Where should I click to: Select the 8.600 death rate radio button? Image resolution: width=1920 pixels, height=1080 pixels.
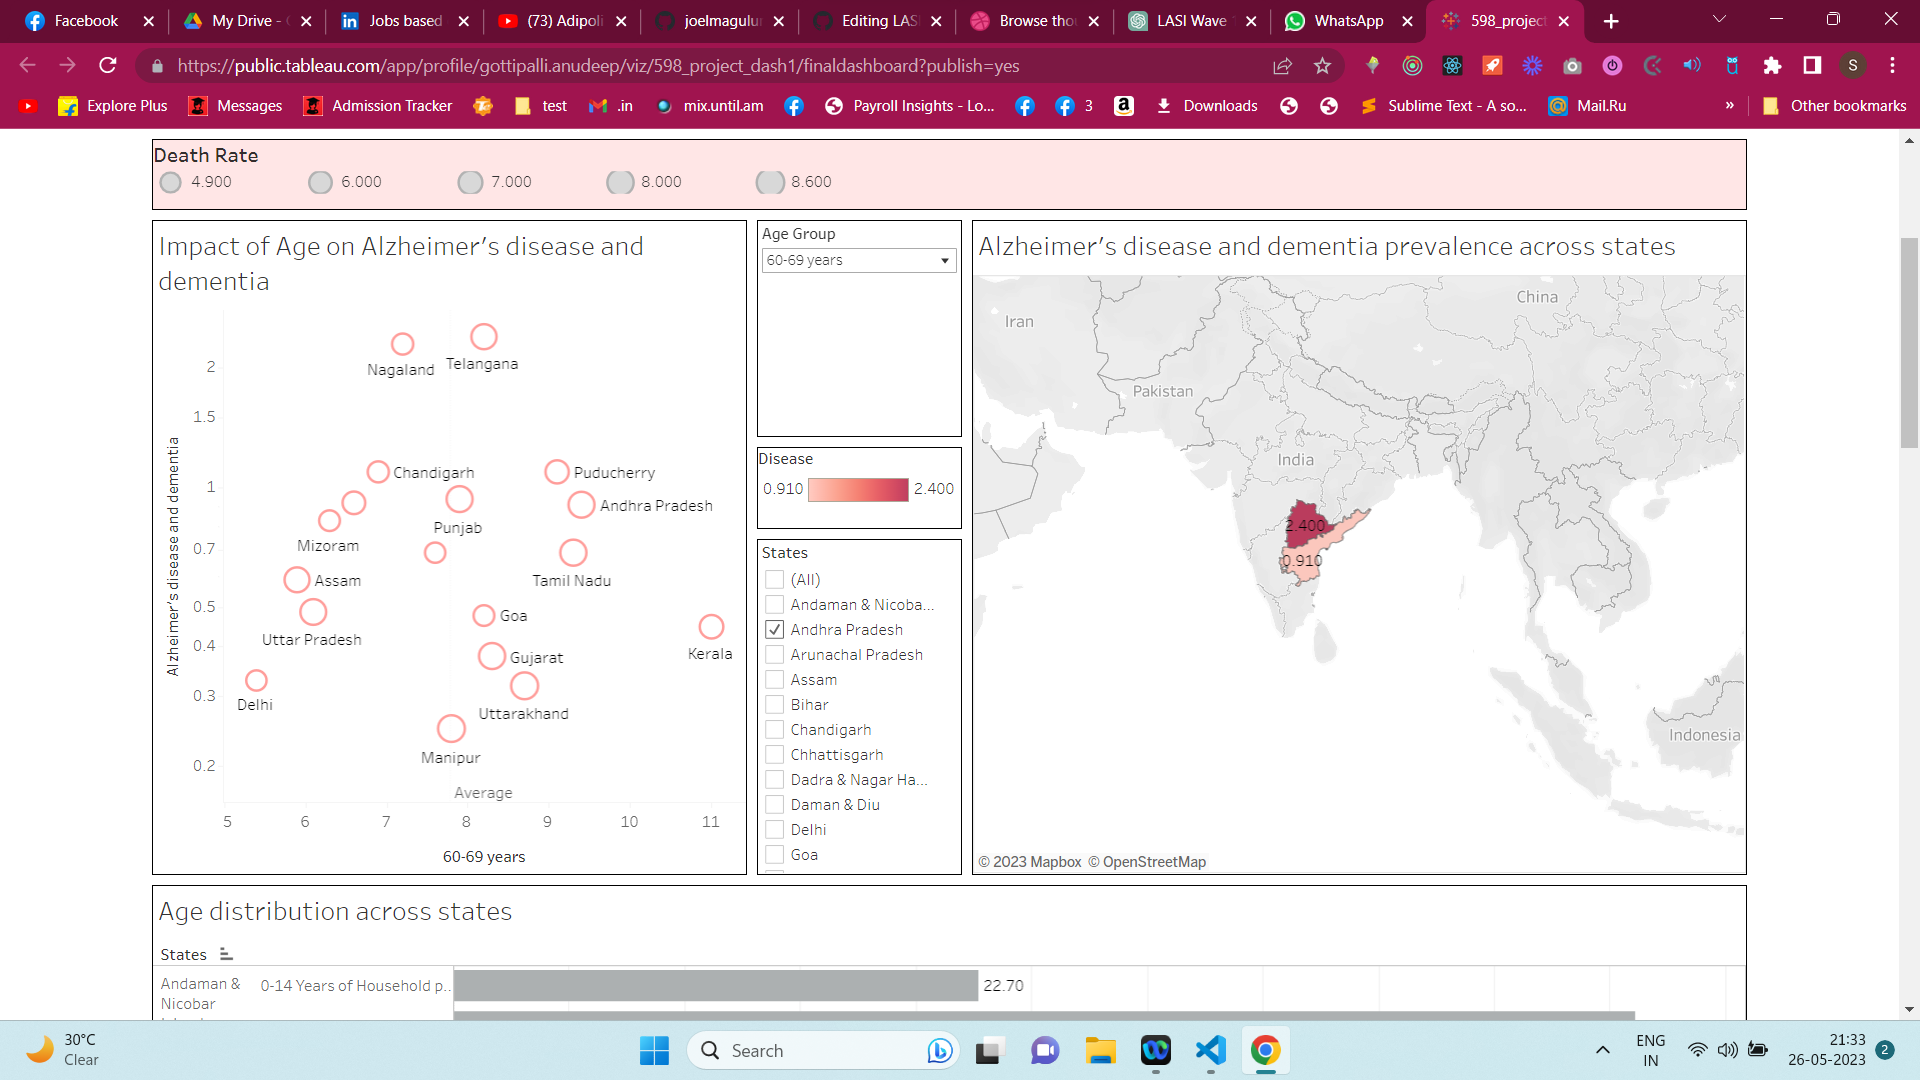770,182
